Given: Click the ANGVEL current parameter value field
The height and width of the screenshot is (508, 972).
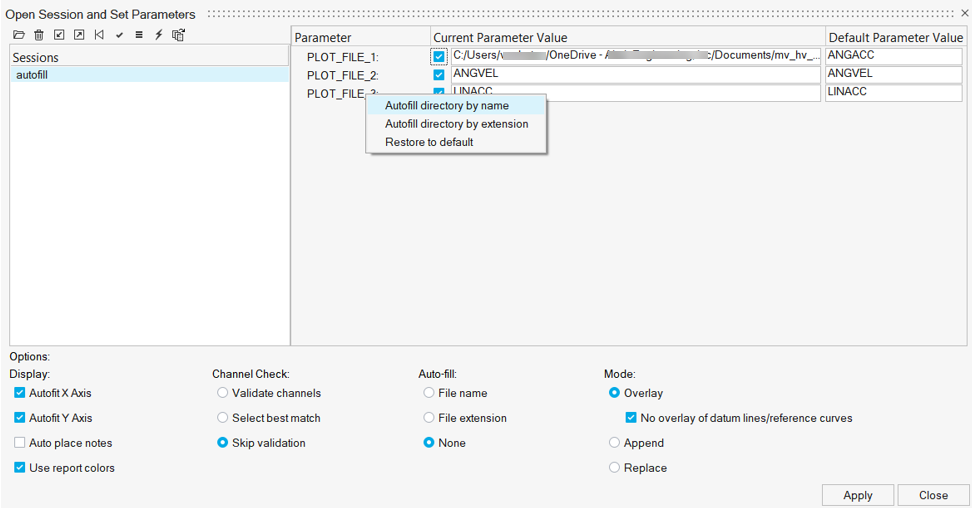Looking at the screenshot, I should [x=635, y=74].
